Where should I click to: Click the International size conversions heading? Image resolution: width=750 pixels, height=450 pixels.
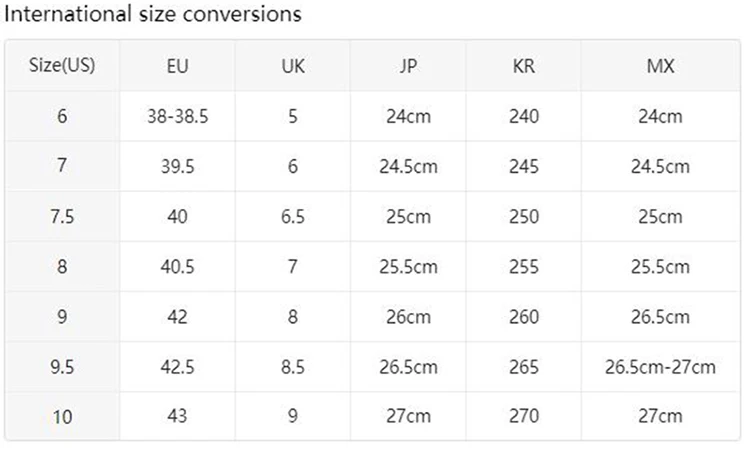click(x=153, y=14)
